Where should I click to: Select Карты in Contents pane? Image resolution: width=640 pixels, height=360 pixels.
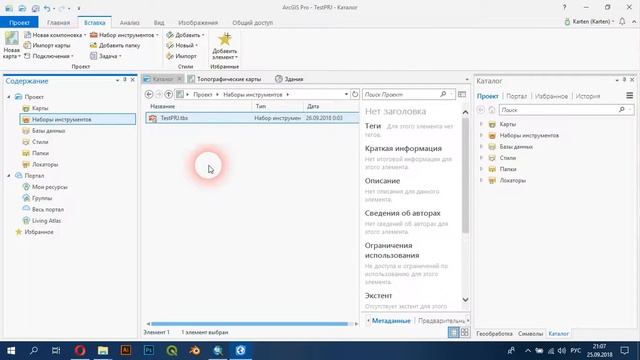pyautogui.click(x=40, y=108)
